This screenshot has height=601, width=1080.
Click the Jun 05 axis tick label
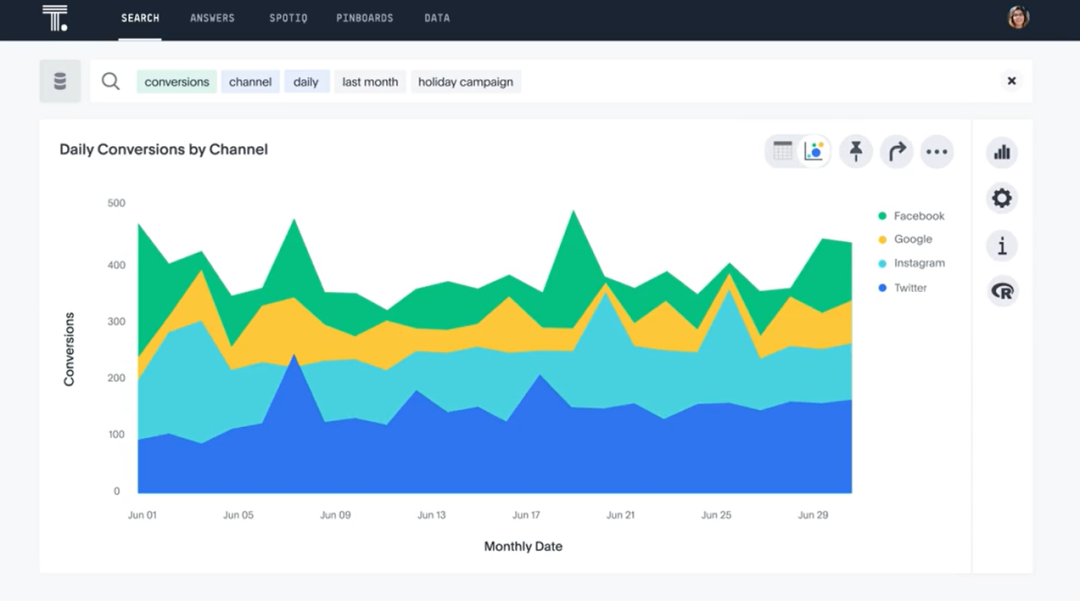point(238,515)
